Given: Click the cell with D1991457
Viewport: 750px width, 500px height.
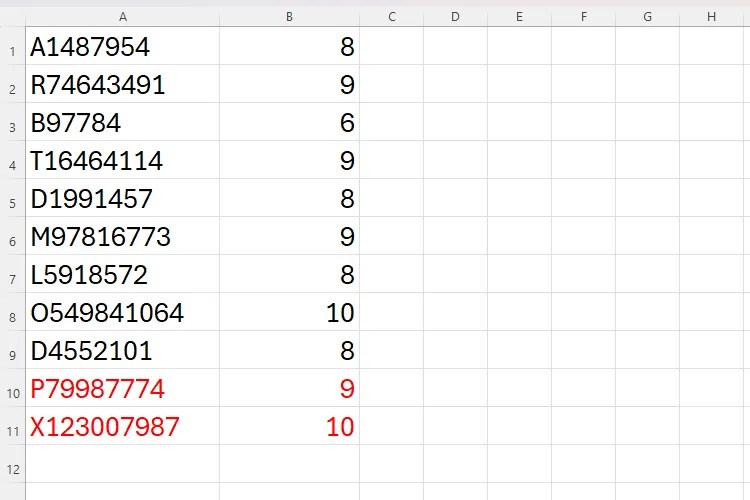Looking at the screenshot, I should tap(122, 198).
